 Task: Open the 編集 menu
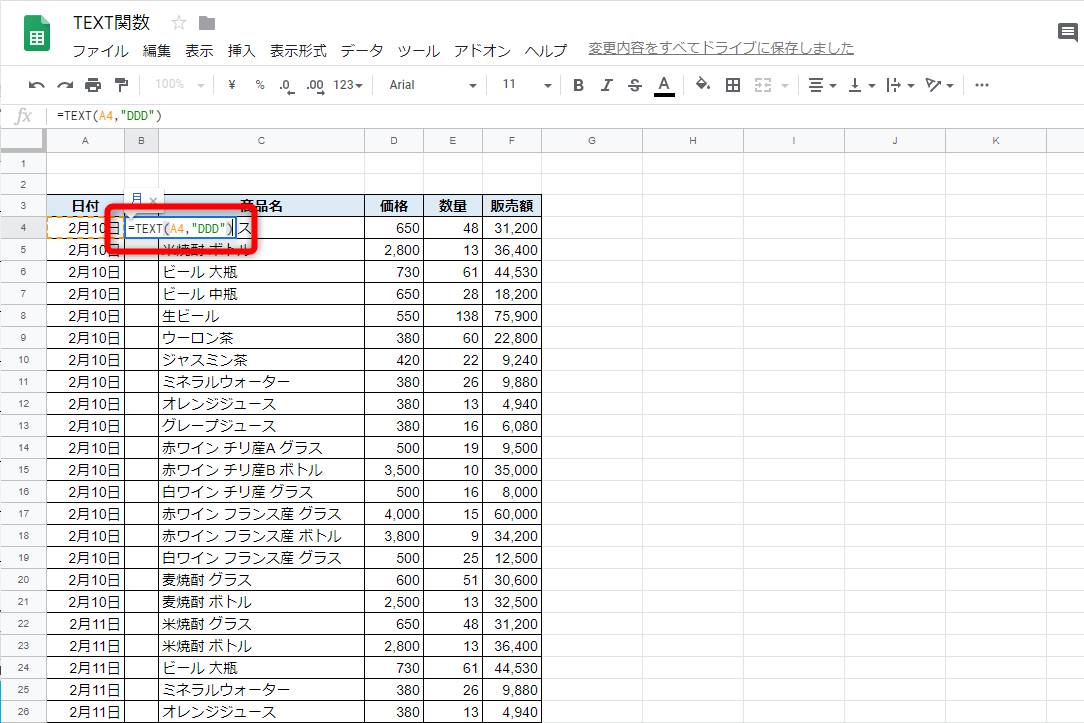coord(156,50)
